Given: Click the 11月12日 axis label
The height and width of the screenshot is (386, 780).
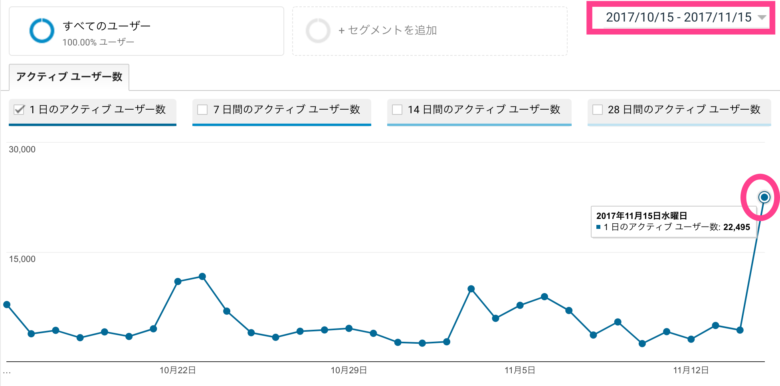Looking at the screenshot, I should 691,370.
